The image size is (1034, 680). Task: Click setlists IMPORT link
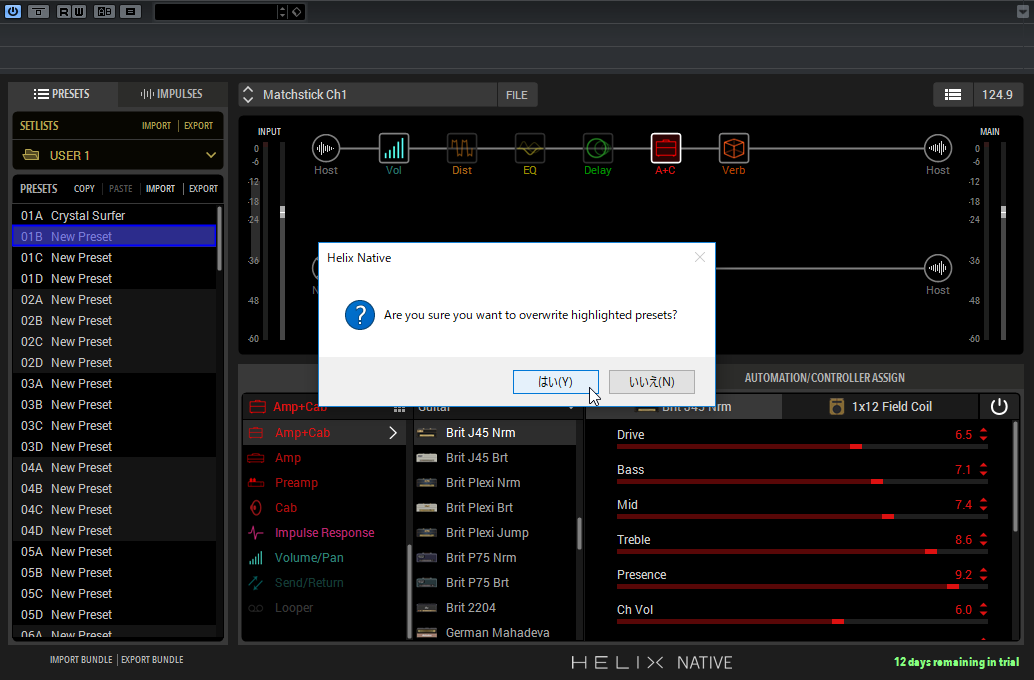(x=156, y=125)
